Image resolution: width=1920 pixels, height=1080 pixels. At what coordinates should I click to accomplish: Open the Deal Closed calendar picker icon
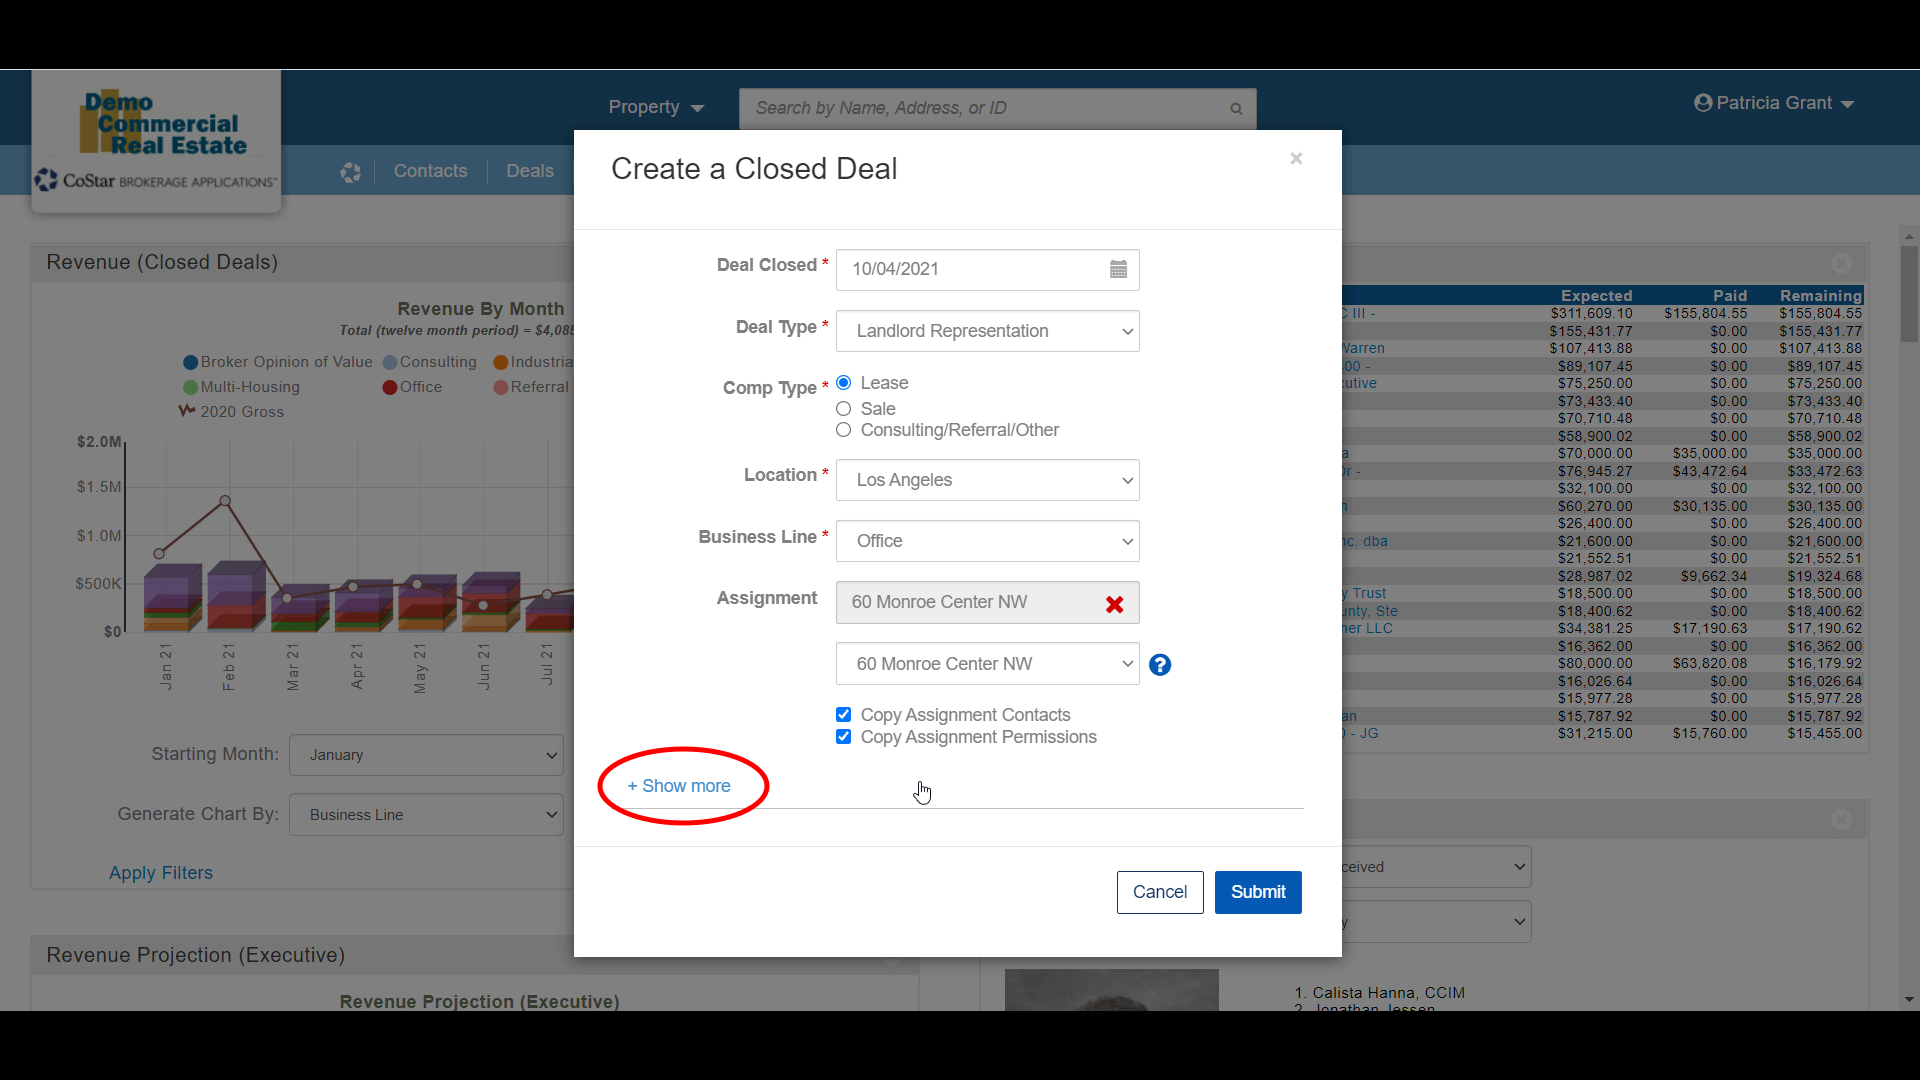pos(1118,269)
